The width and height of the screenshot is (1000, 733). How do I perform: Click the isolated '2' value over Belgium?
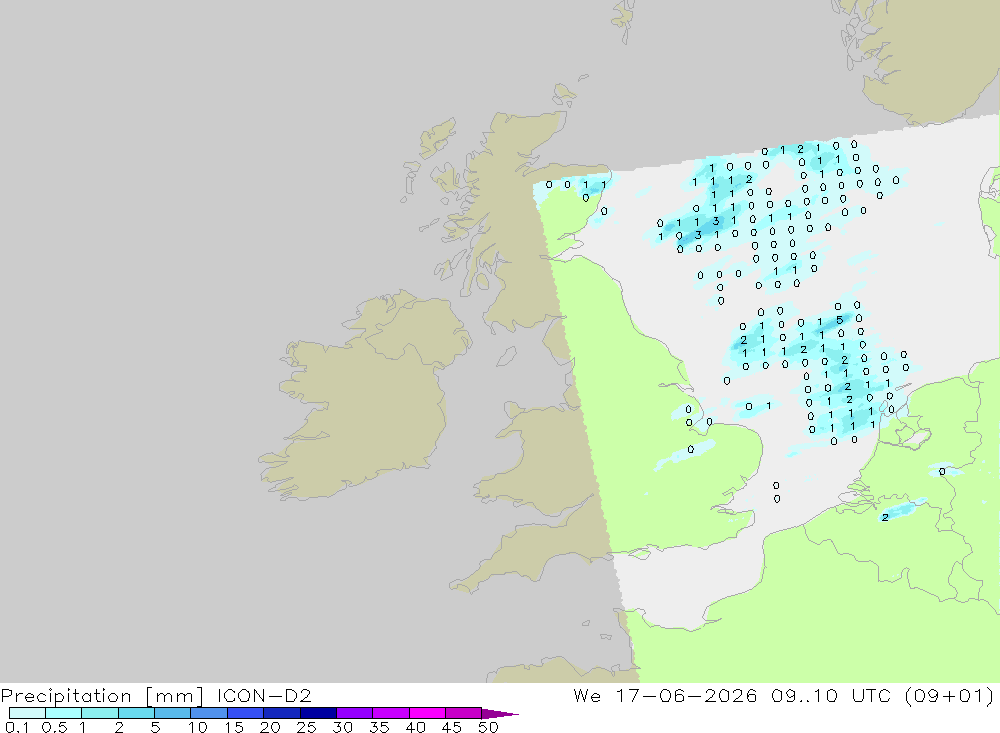pos(885,517)
